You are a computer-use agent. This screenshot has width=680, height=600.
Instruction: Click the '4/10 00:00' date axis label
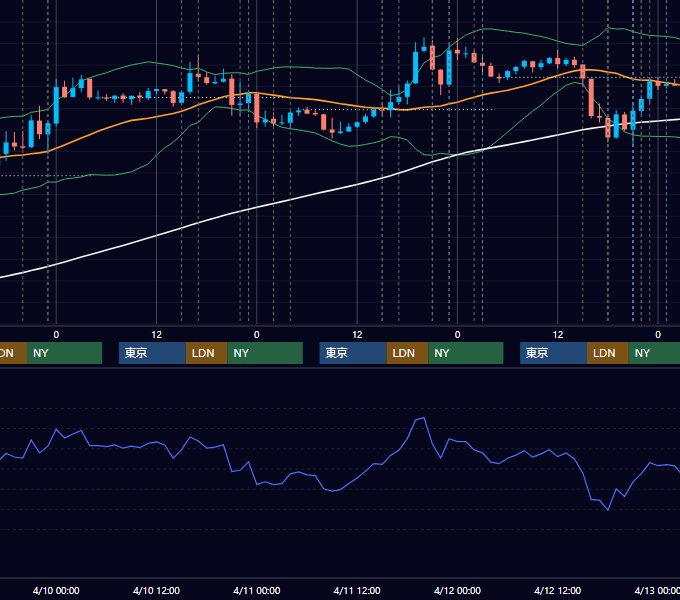(x=56, y=590)
